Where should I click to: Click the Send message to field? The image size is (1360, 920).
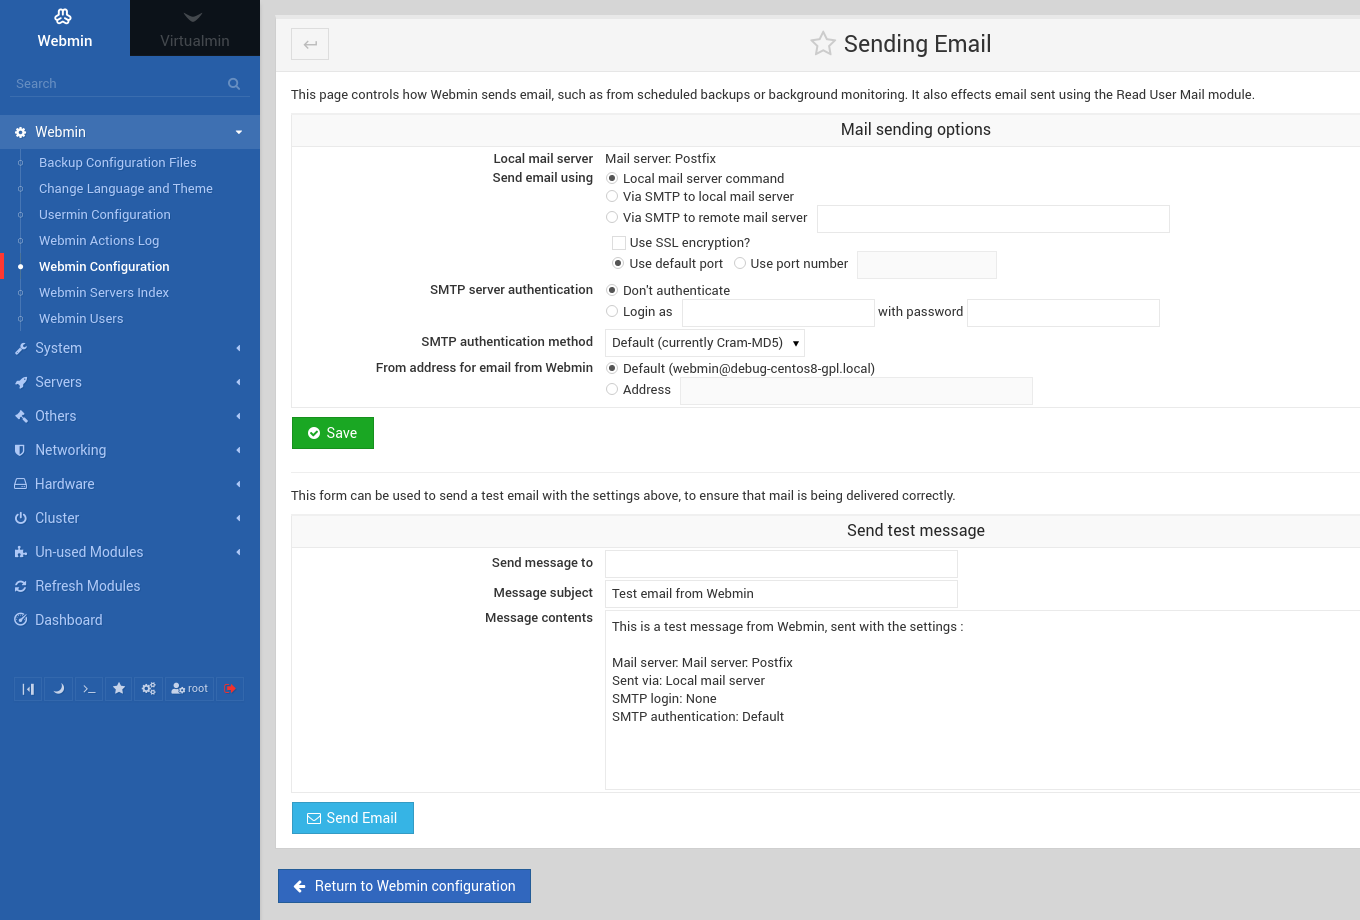pos(780,563)
